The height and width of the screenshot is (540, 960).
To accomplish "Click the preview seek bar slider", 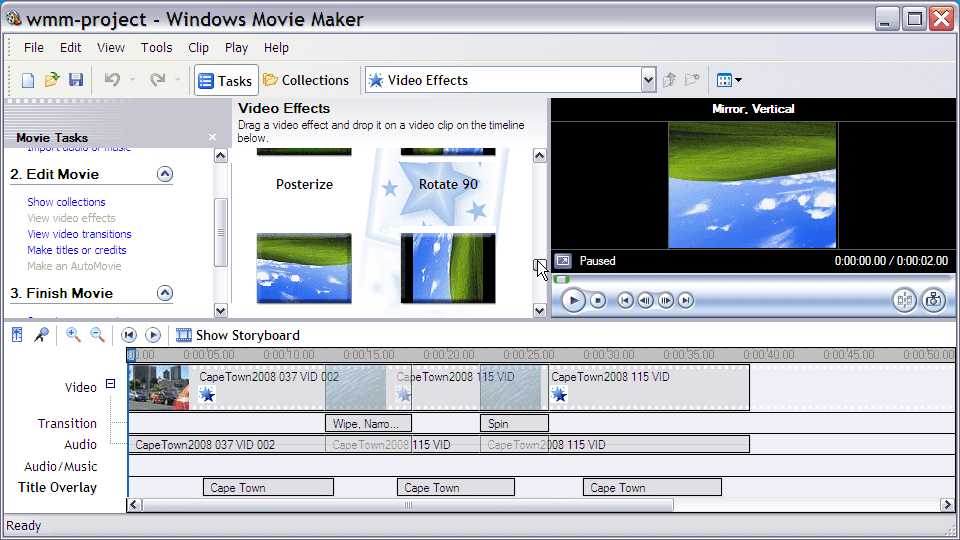I will [561, 280].
